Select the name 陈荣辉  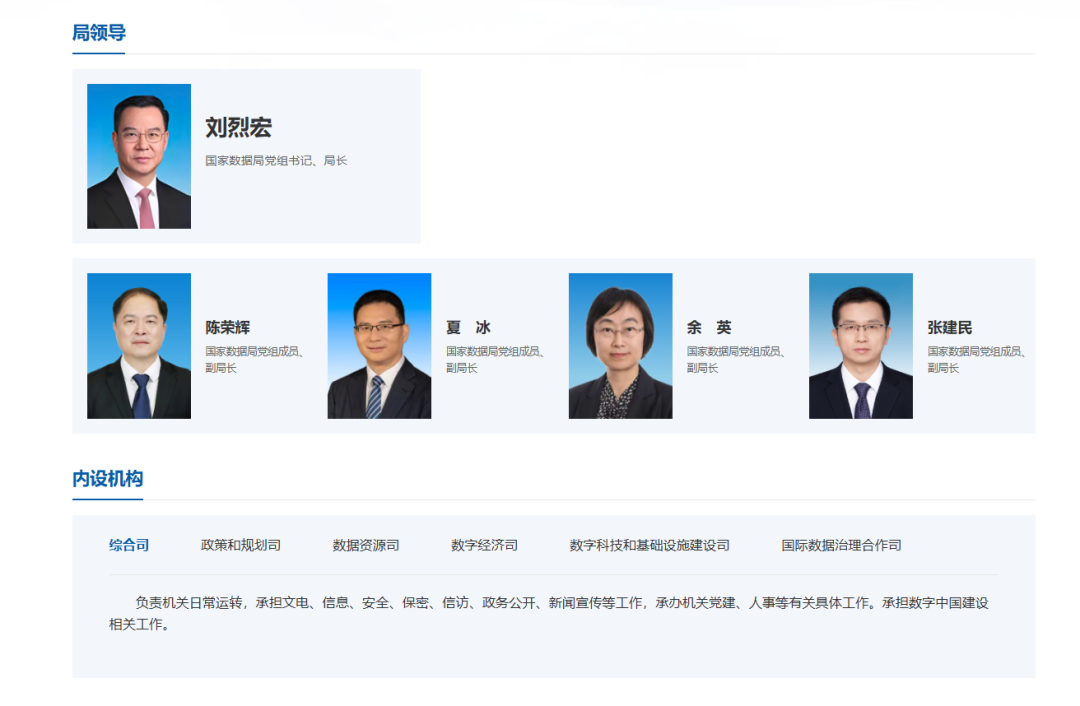(x=227, y=327)
